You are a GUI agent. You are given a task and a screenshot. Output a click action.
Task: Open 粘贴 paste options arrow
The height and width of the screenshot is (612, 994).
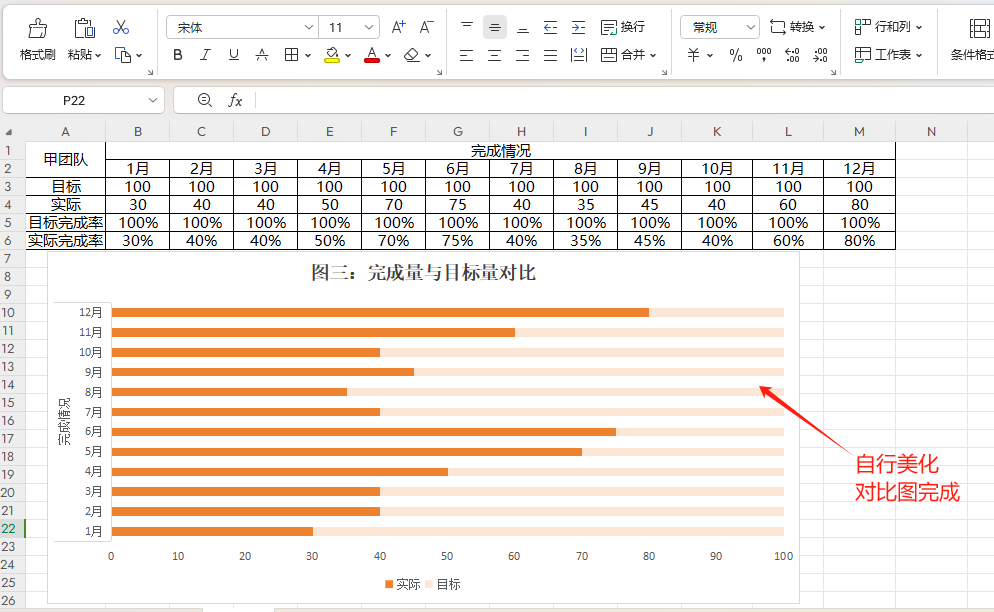pyautogui.click(x=98, y=56)
